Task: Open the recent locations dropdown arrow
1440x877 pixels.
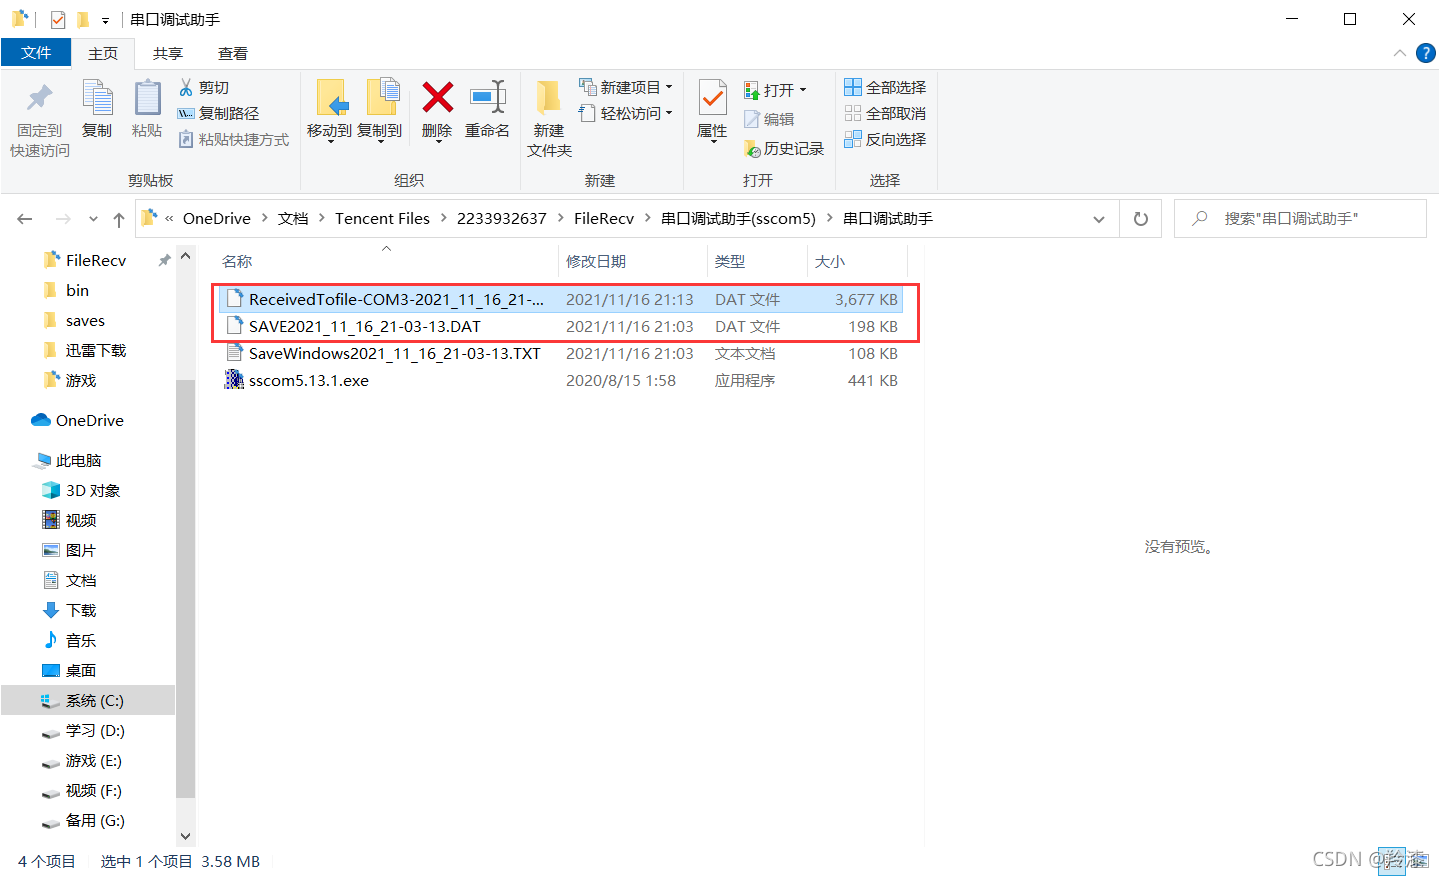Action: pos(93,219)
